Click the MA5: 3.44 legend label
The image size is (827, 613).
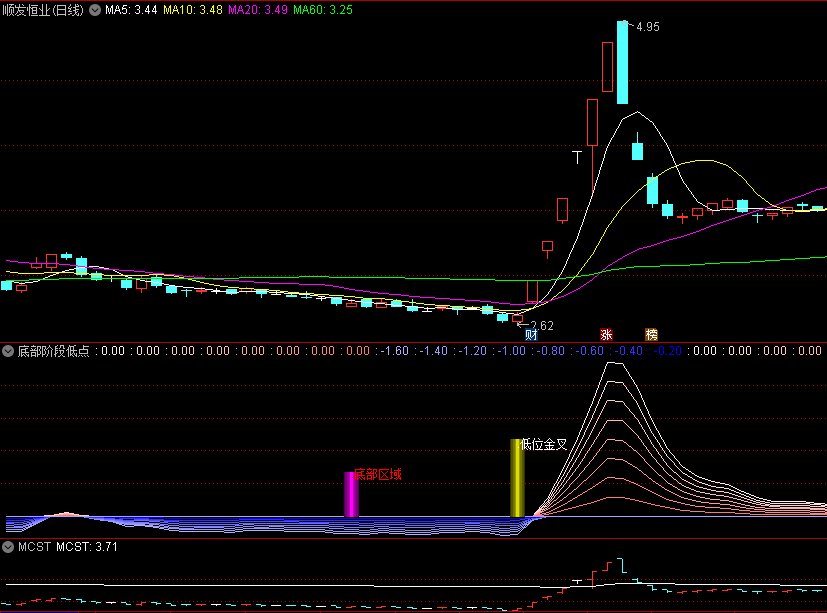131,10
